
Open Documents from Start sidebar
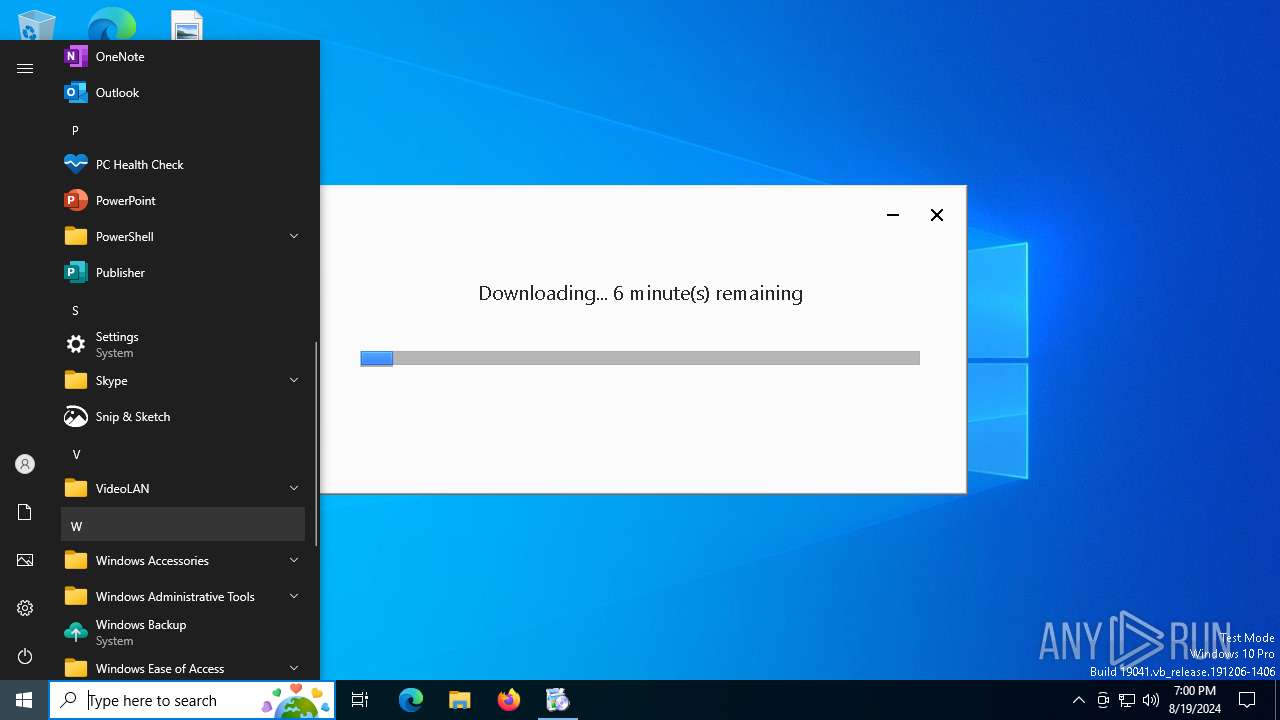25,512
